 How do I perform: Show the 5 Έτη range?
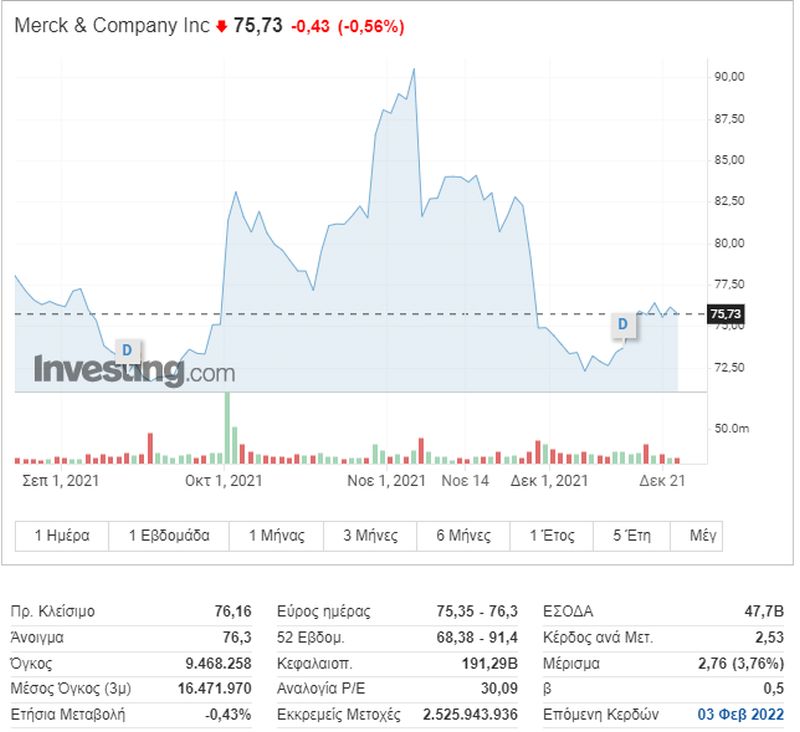632,536
